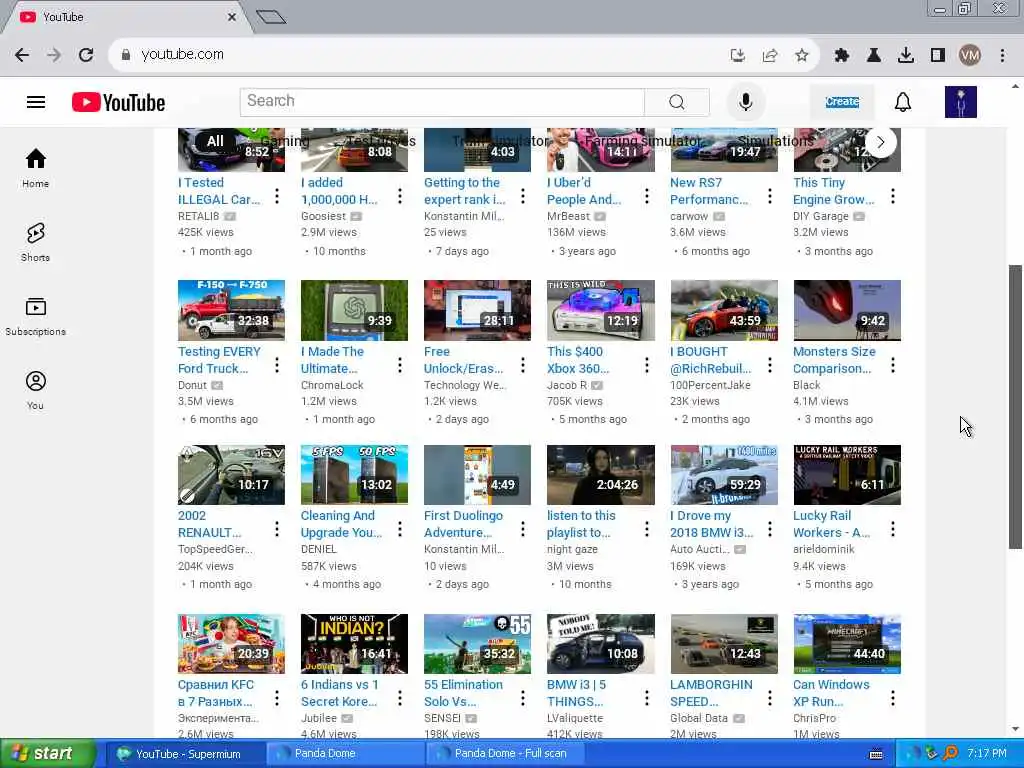This screenshot has height=768, width=1024.
Task: Click the taskbar on-screen keyboard icon
Action: point(876,754)
